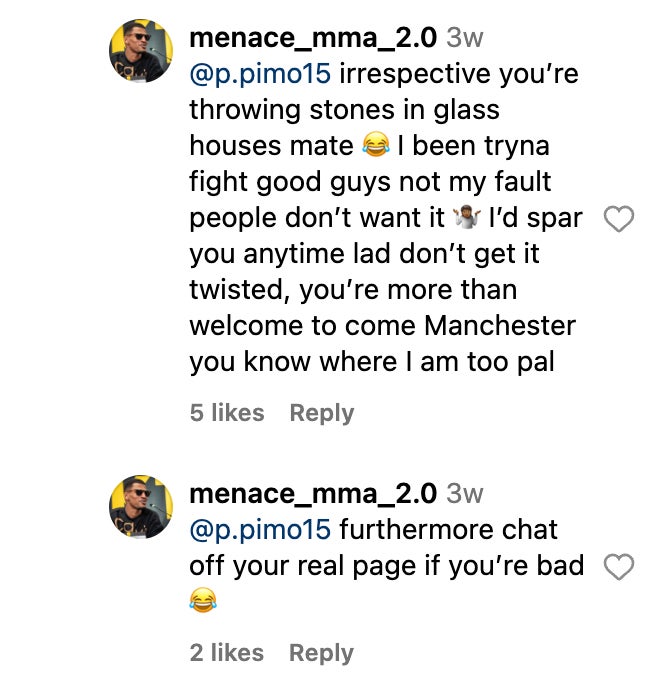Reply to the comment with 5 likes
Viewport: 664px width, 692px height.
[x=321, y=413]
